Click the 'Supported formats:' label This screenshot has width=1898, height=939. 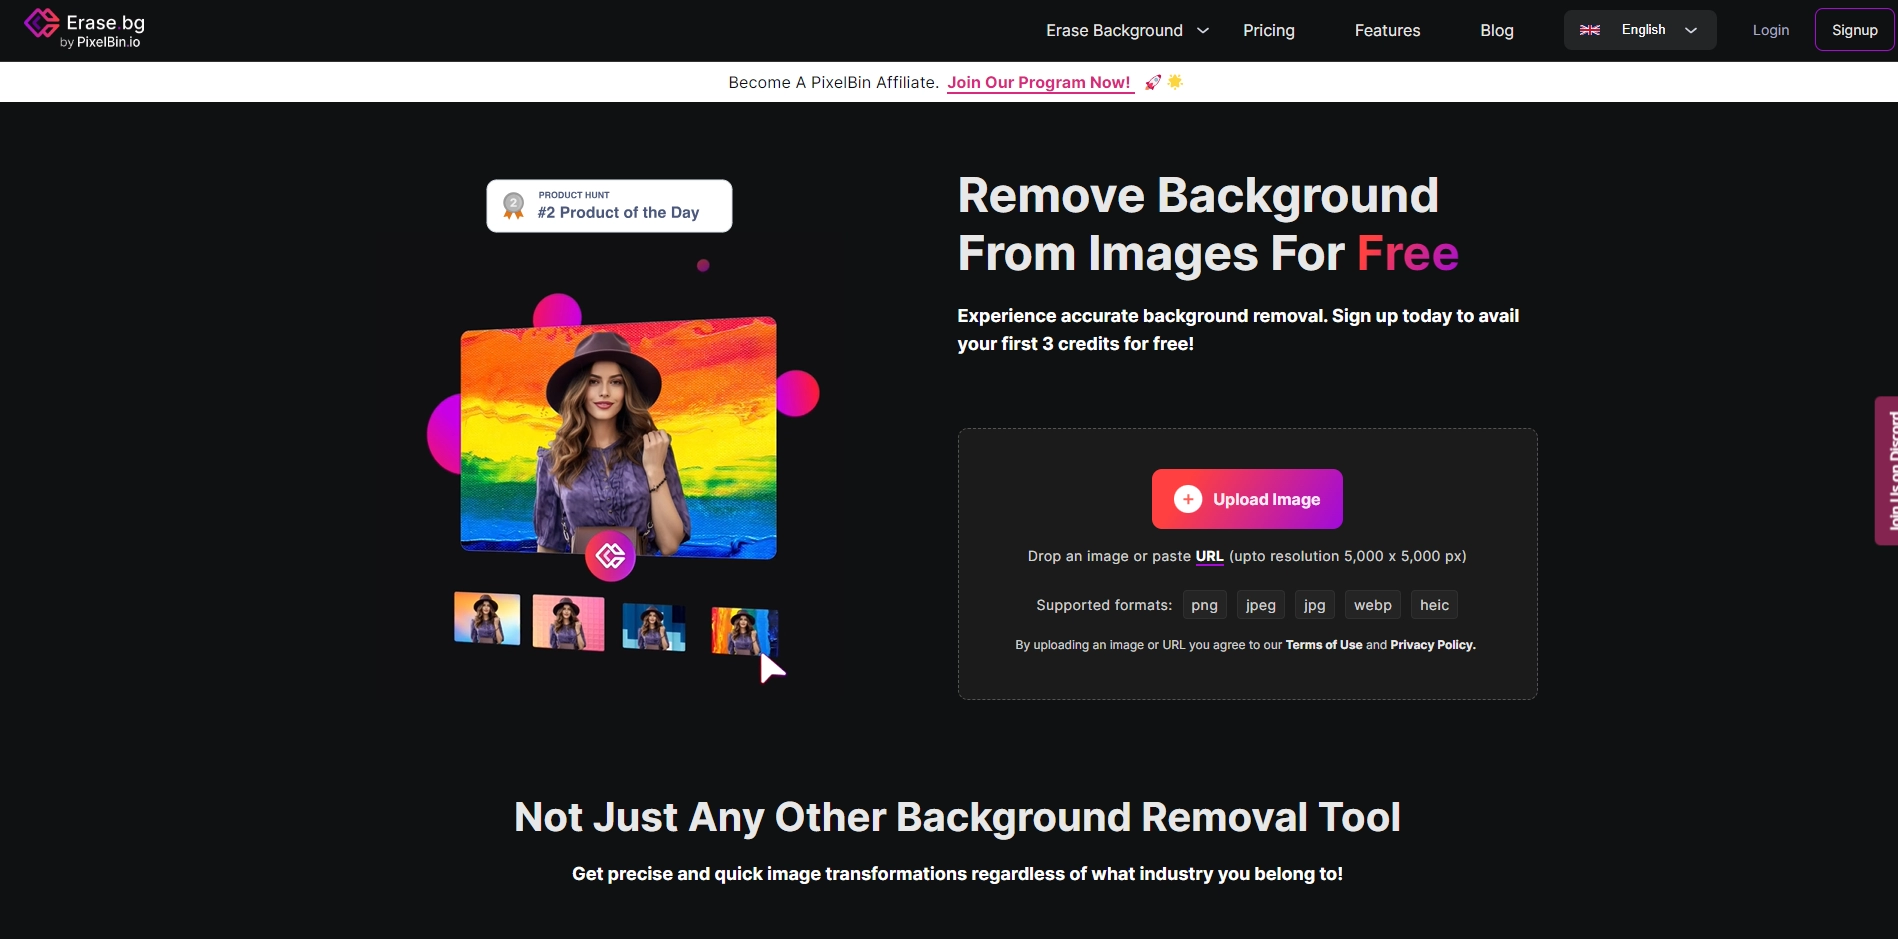pyautogui.click(x=1104, y=605)
